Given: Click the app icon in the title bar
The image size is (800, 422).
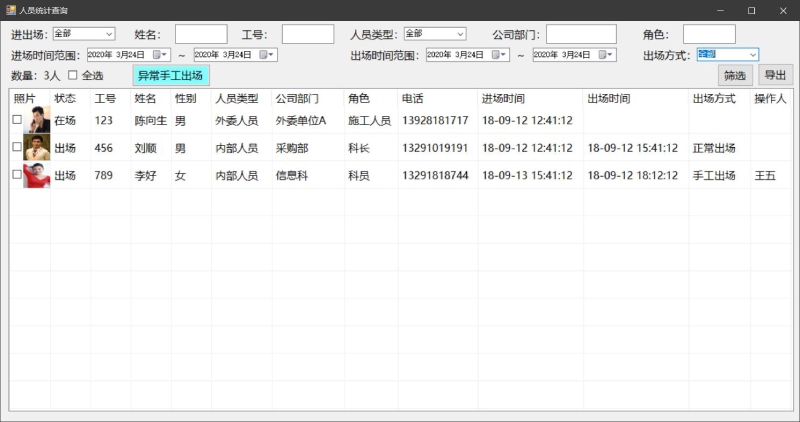Looking at the screenshot, I should (x=10, y=10).
